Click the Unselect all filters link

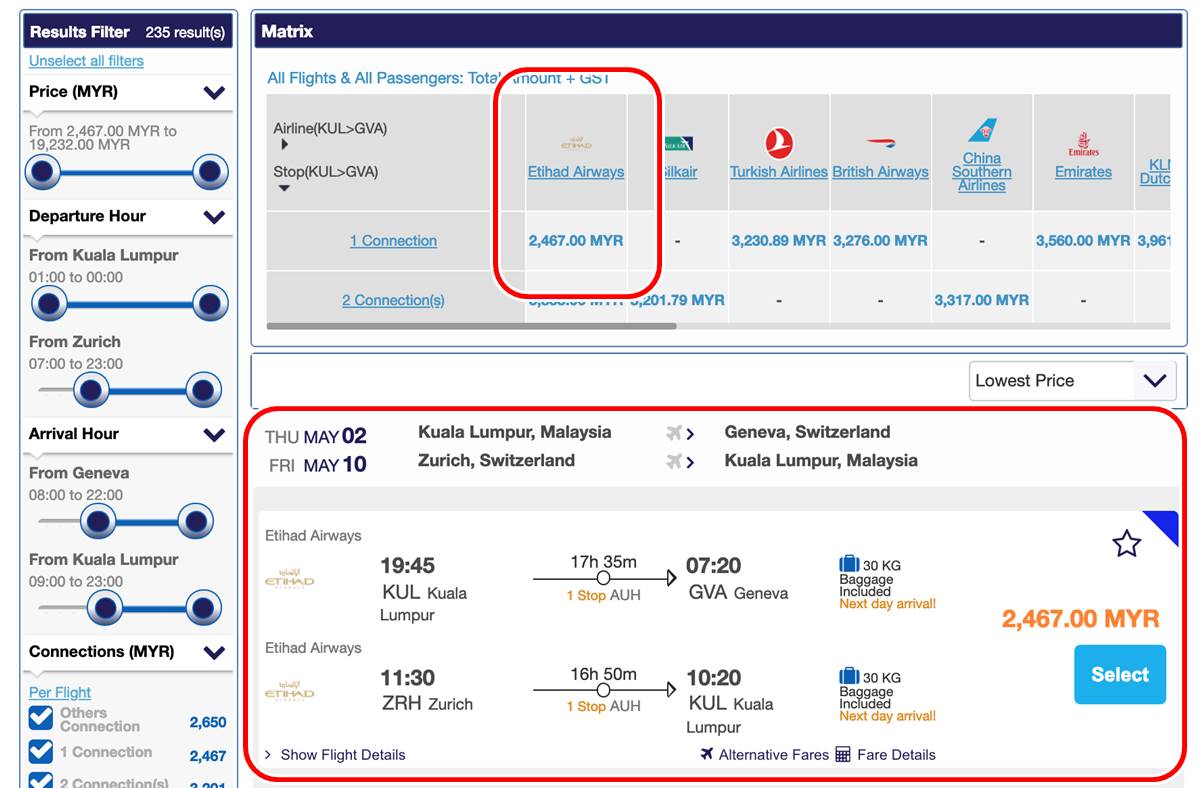pos(86,61)
